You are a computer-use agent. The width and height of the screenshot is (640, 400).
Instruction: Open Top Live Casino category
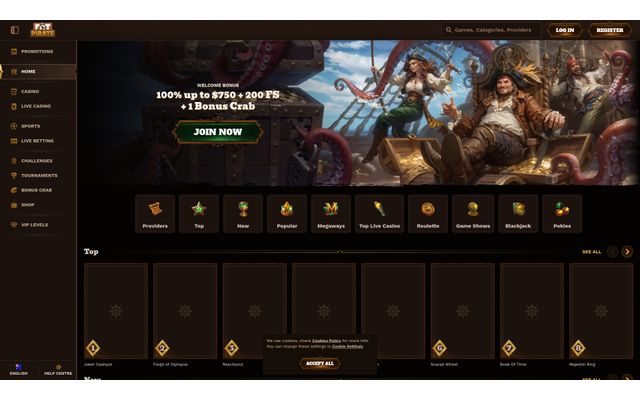[x=380, y=213]
